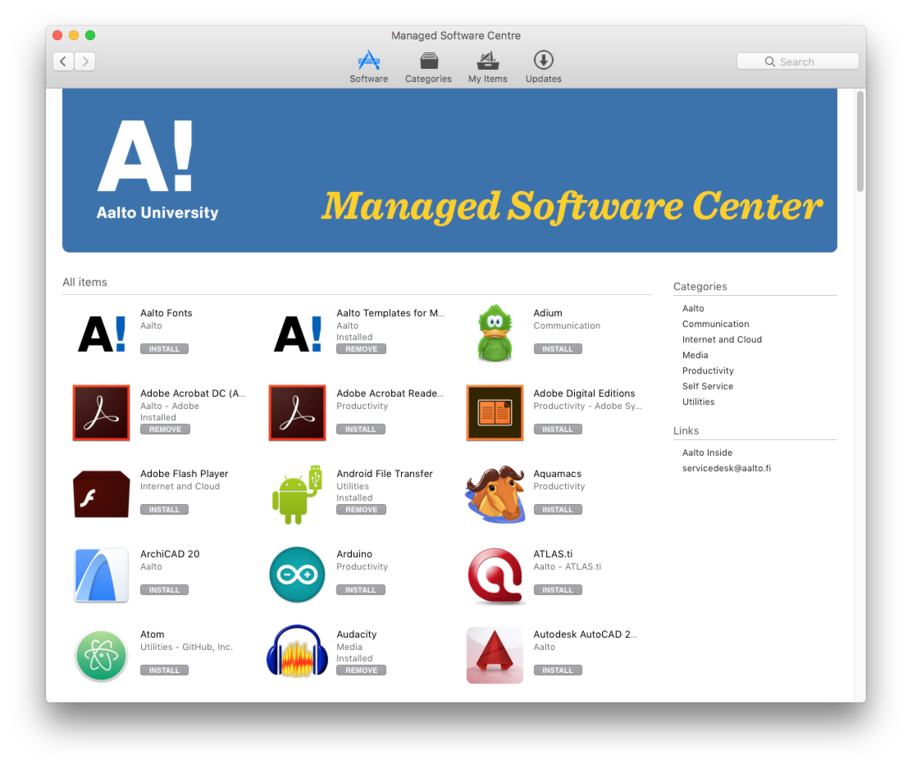Viewport: 912px width, 768px height.
Task: Open the Adium duck icon
Action: 495,333
